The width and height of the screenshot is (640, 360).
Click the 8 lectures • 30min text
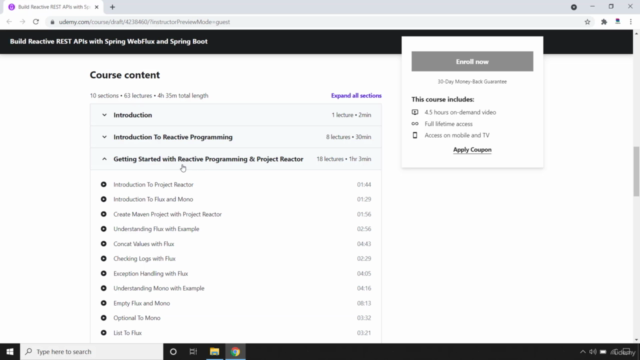[349, 137]
